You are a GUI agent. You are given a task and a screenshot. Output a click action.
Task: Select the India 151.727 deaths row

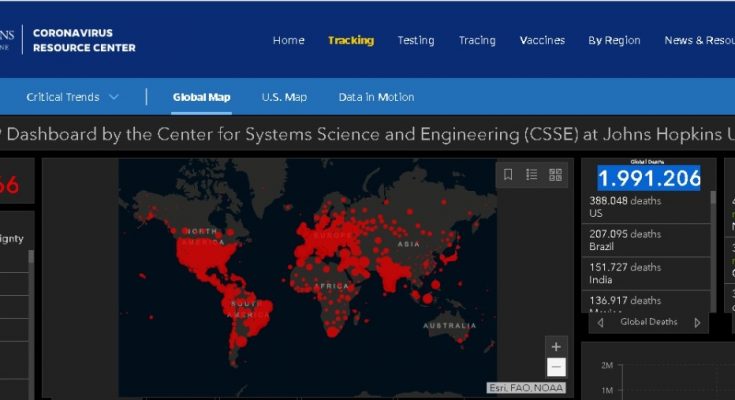(x=646, y=273)
